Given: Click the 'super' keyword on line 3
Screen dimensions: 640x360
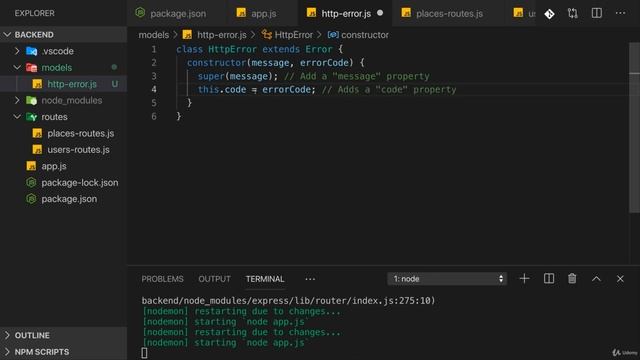Looking at the screenshot, I should (211, 76).
